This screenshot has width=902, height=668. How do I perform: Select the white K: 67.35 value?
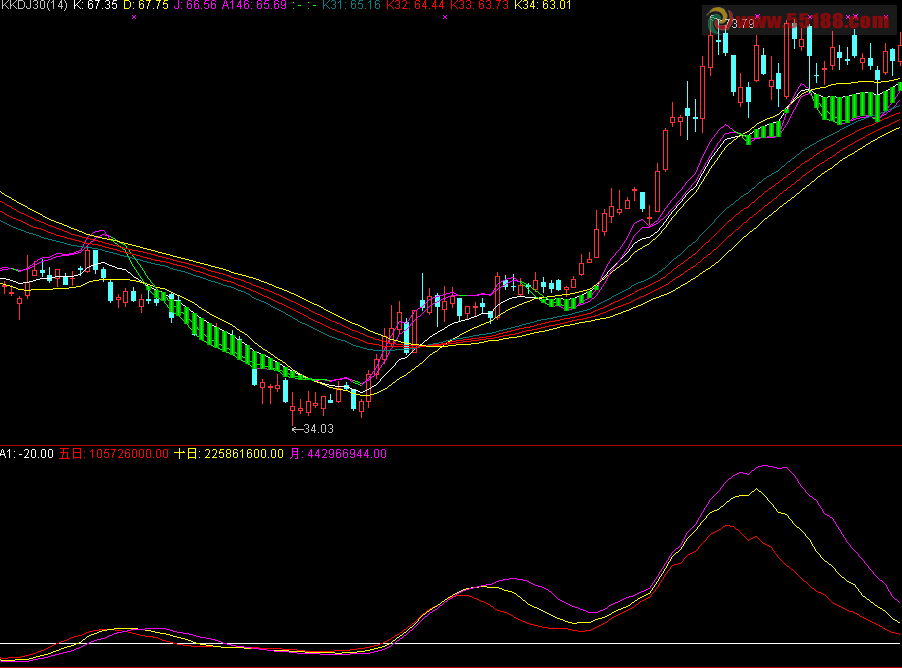(95, 5)
